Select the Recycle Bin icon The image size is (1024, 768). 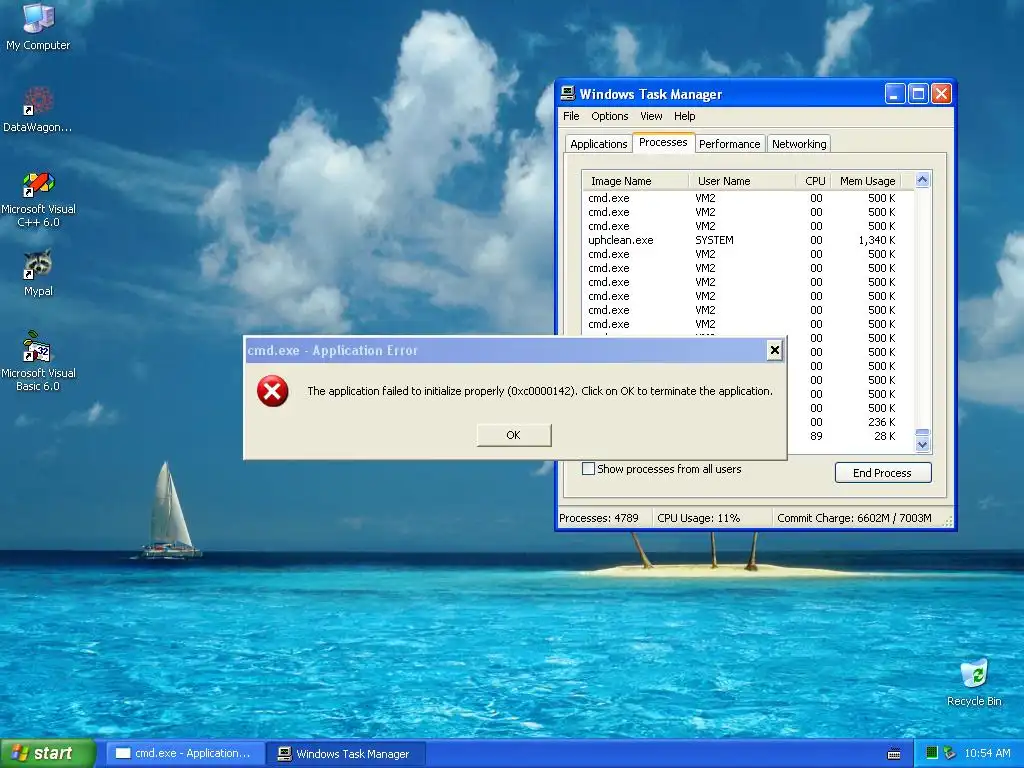click(x=974, y=682)
